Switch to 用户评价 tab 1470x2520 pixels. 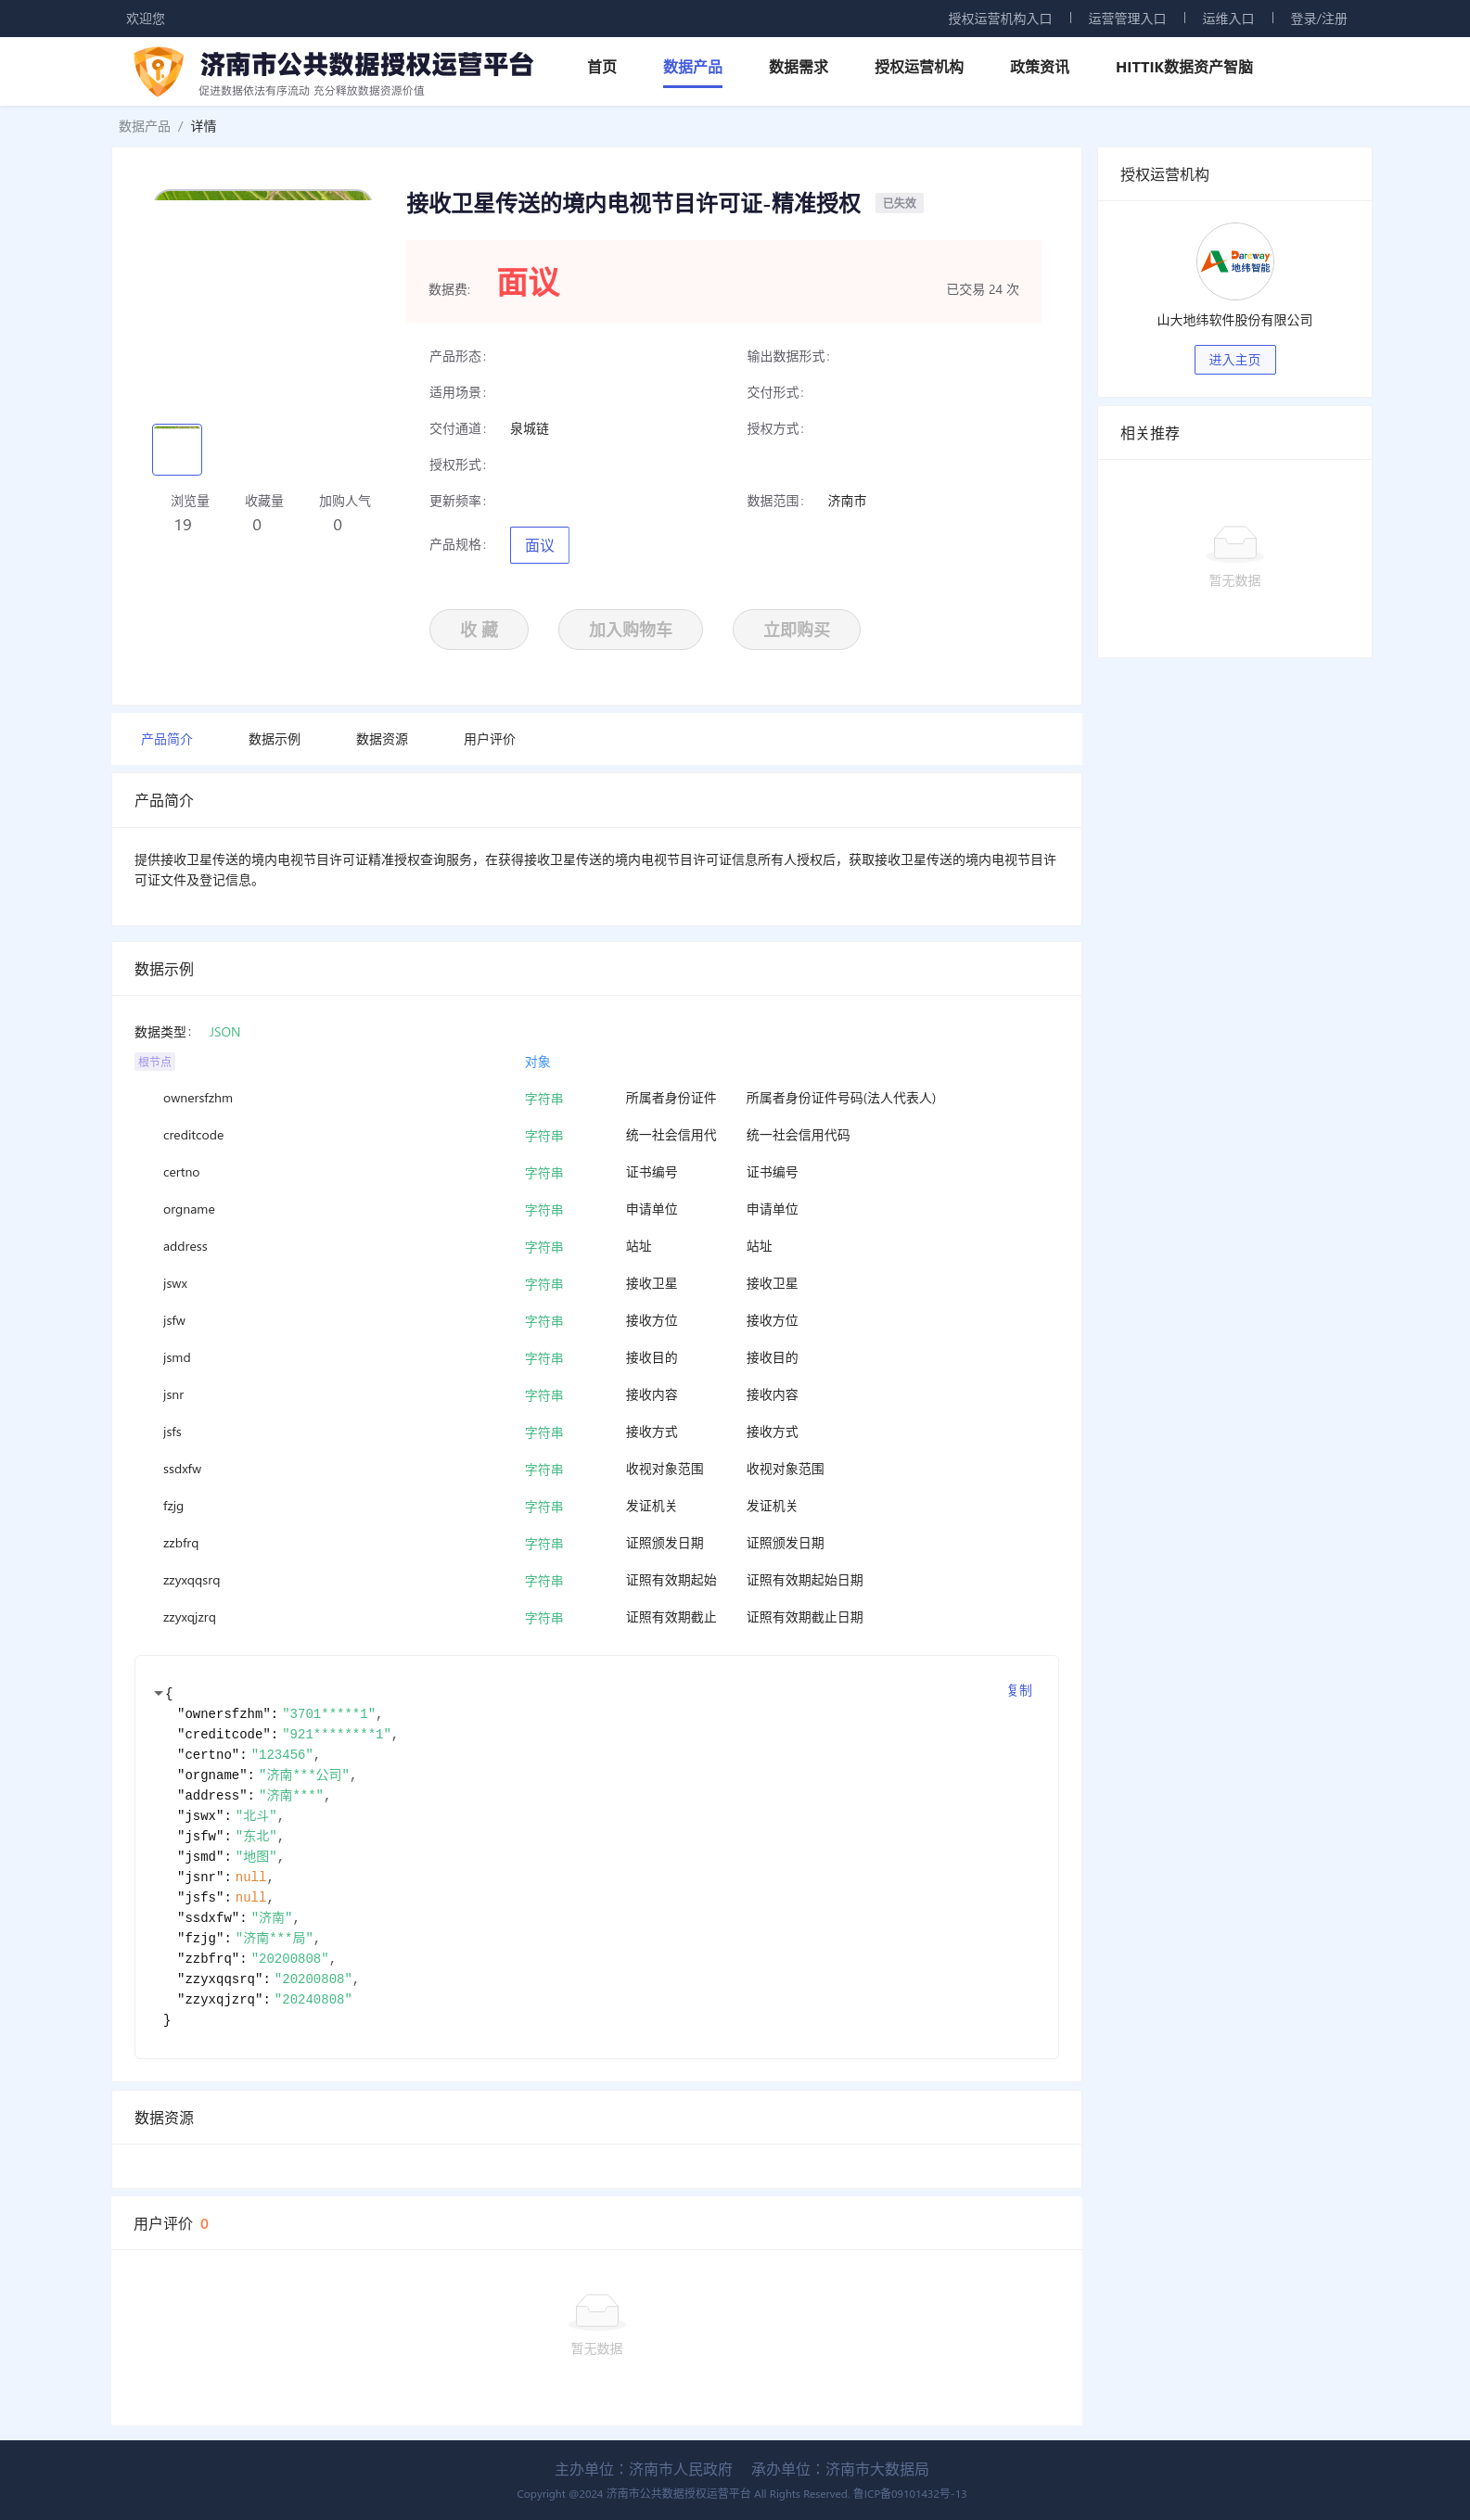point(489,739)
